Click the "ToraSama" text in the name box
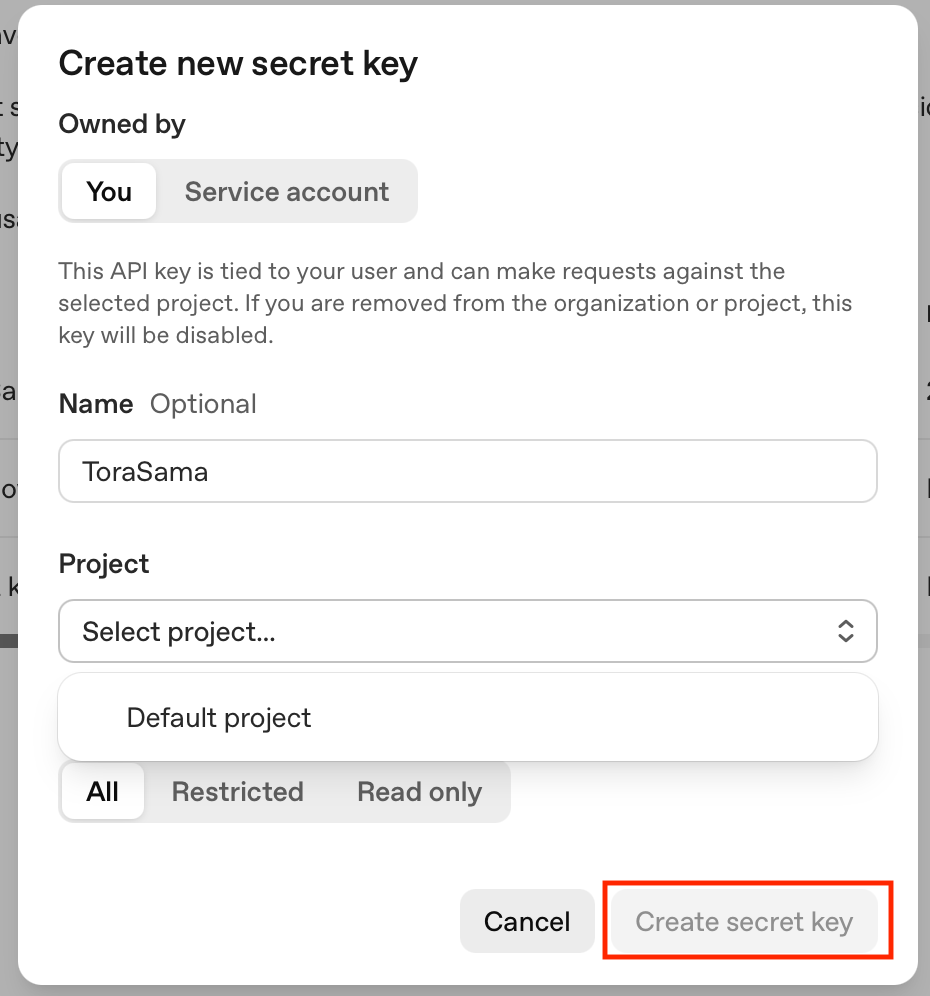930x996 pixels. [145, 471]
